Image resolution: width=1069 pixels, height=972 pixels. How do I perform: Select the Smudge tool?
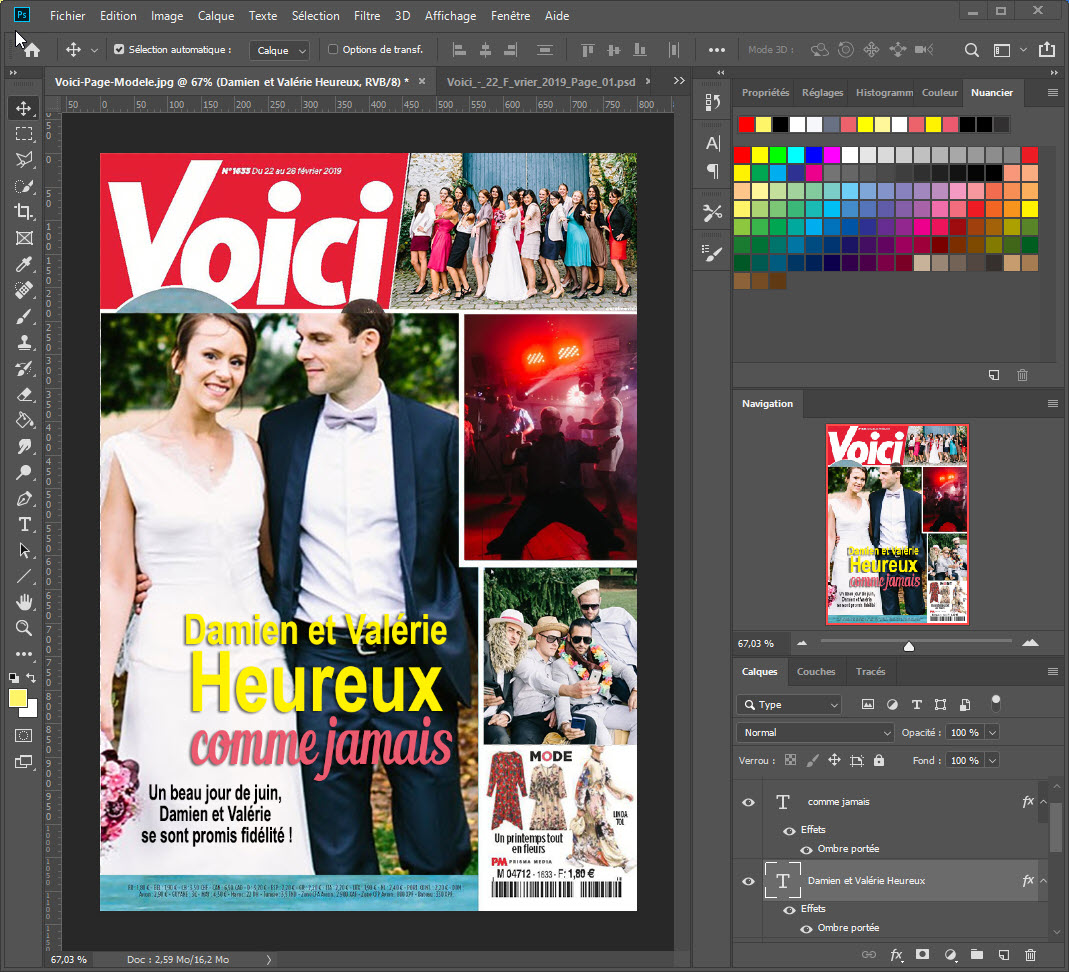[24, 446]
